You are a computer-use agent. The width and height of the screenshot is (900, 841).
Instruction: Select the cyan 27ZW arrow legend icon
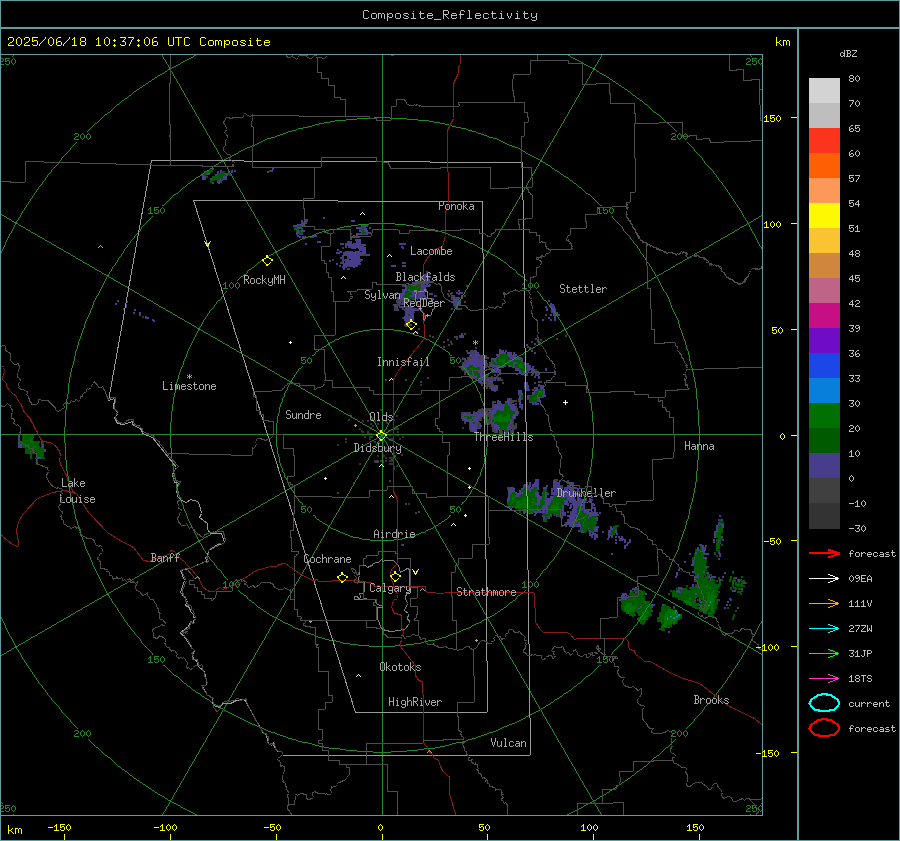[x=824, y=629]
